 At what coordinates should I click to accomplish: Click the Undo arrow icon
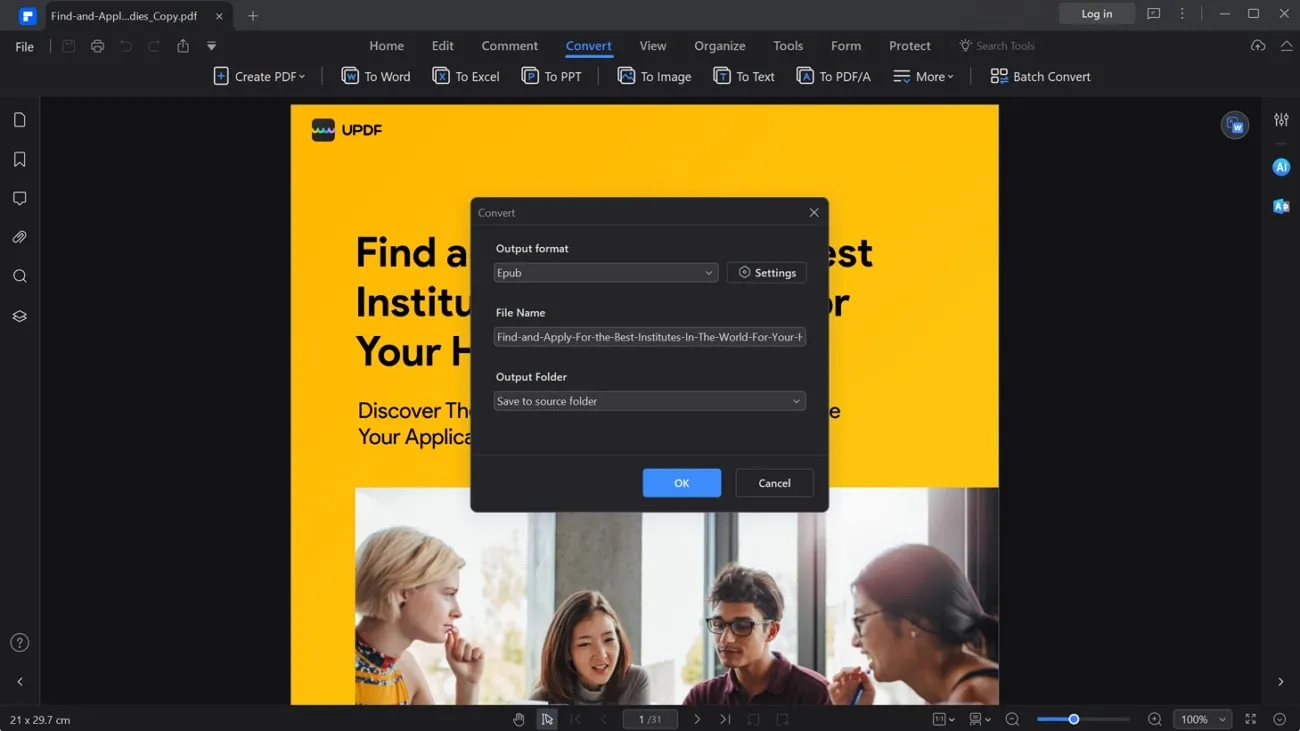126,46
